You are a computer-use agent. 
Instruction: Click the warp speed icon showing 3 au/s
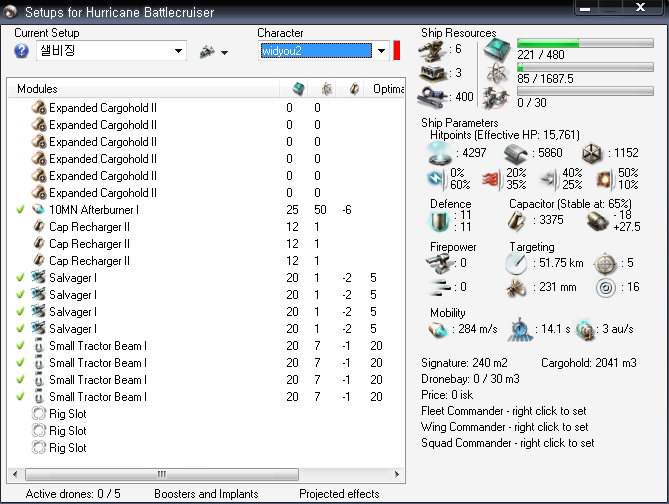click(x=585, y=329)
